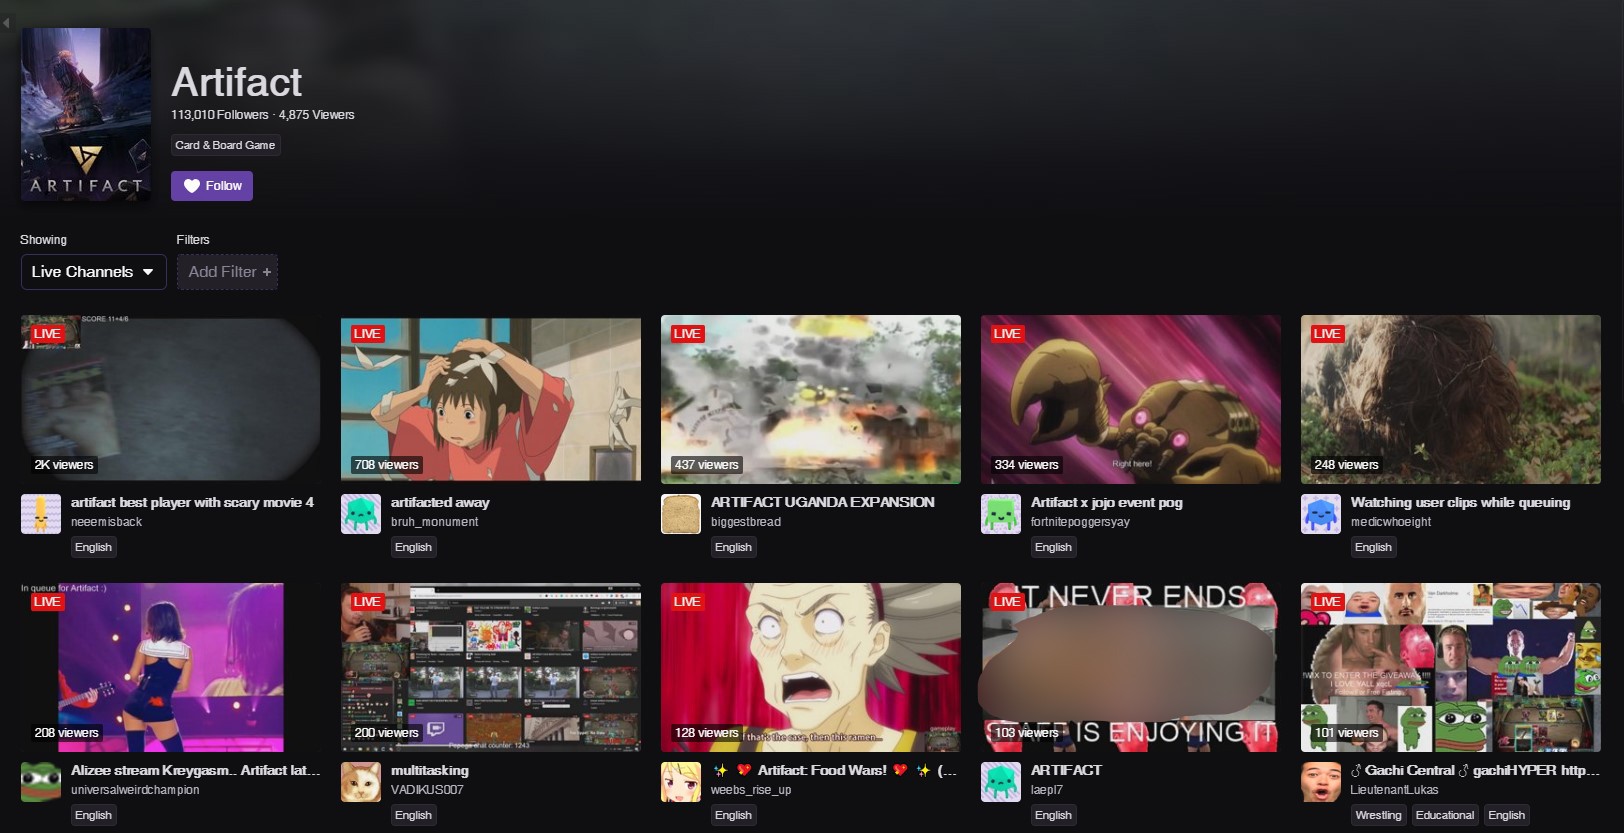
Task: Click English tag under LieutenantLukas
Action: tap(1506, 815)
